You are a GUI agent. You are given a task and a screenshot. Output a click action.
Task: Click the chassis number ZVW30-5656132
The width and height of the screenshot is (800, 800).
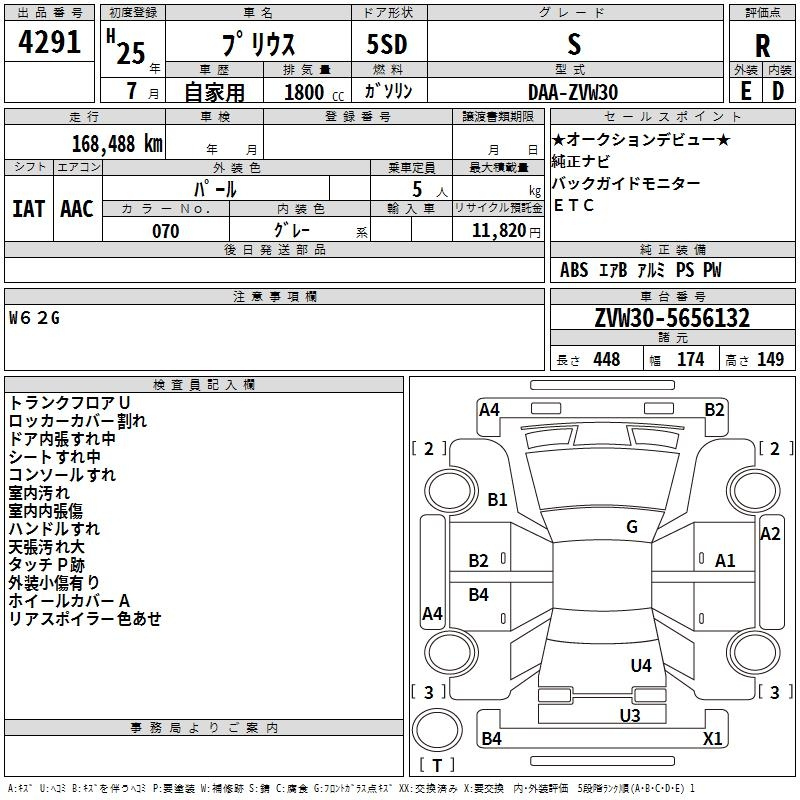672,318
